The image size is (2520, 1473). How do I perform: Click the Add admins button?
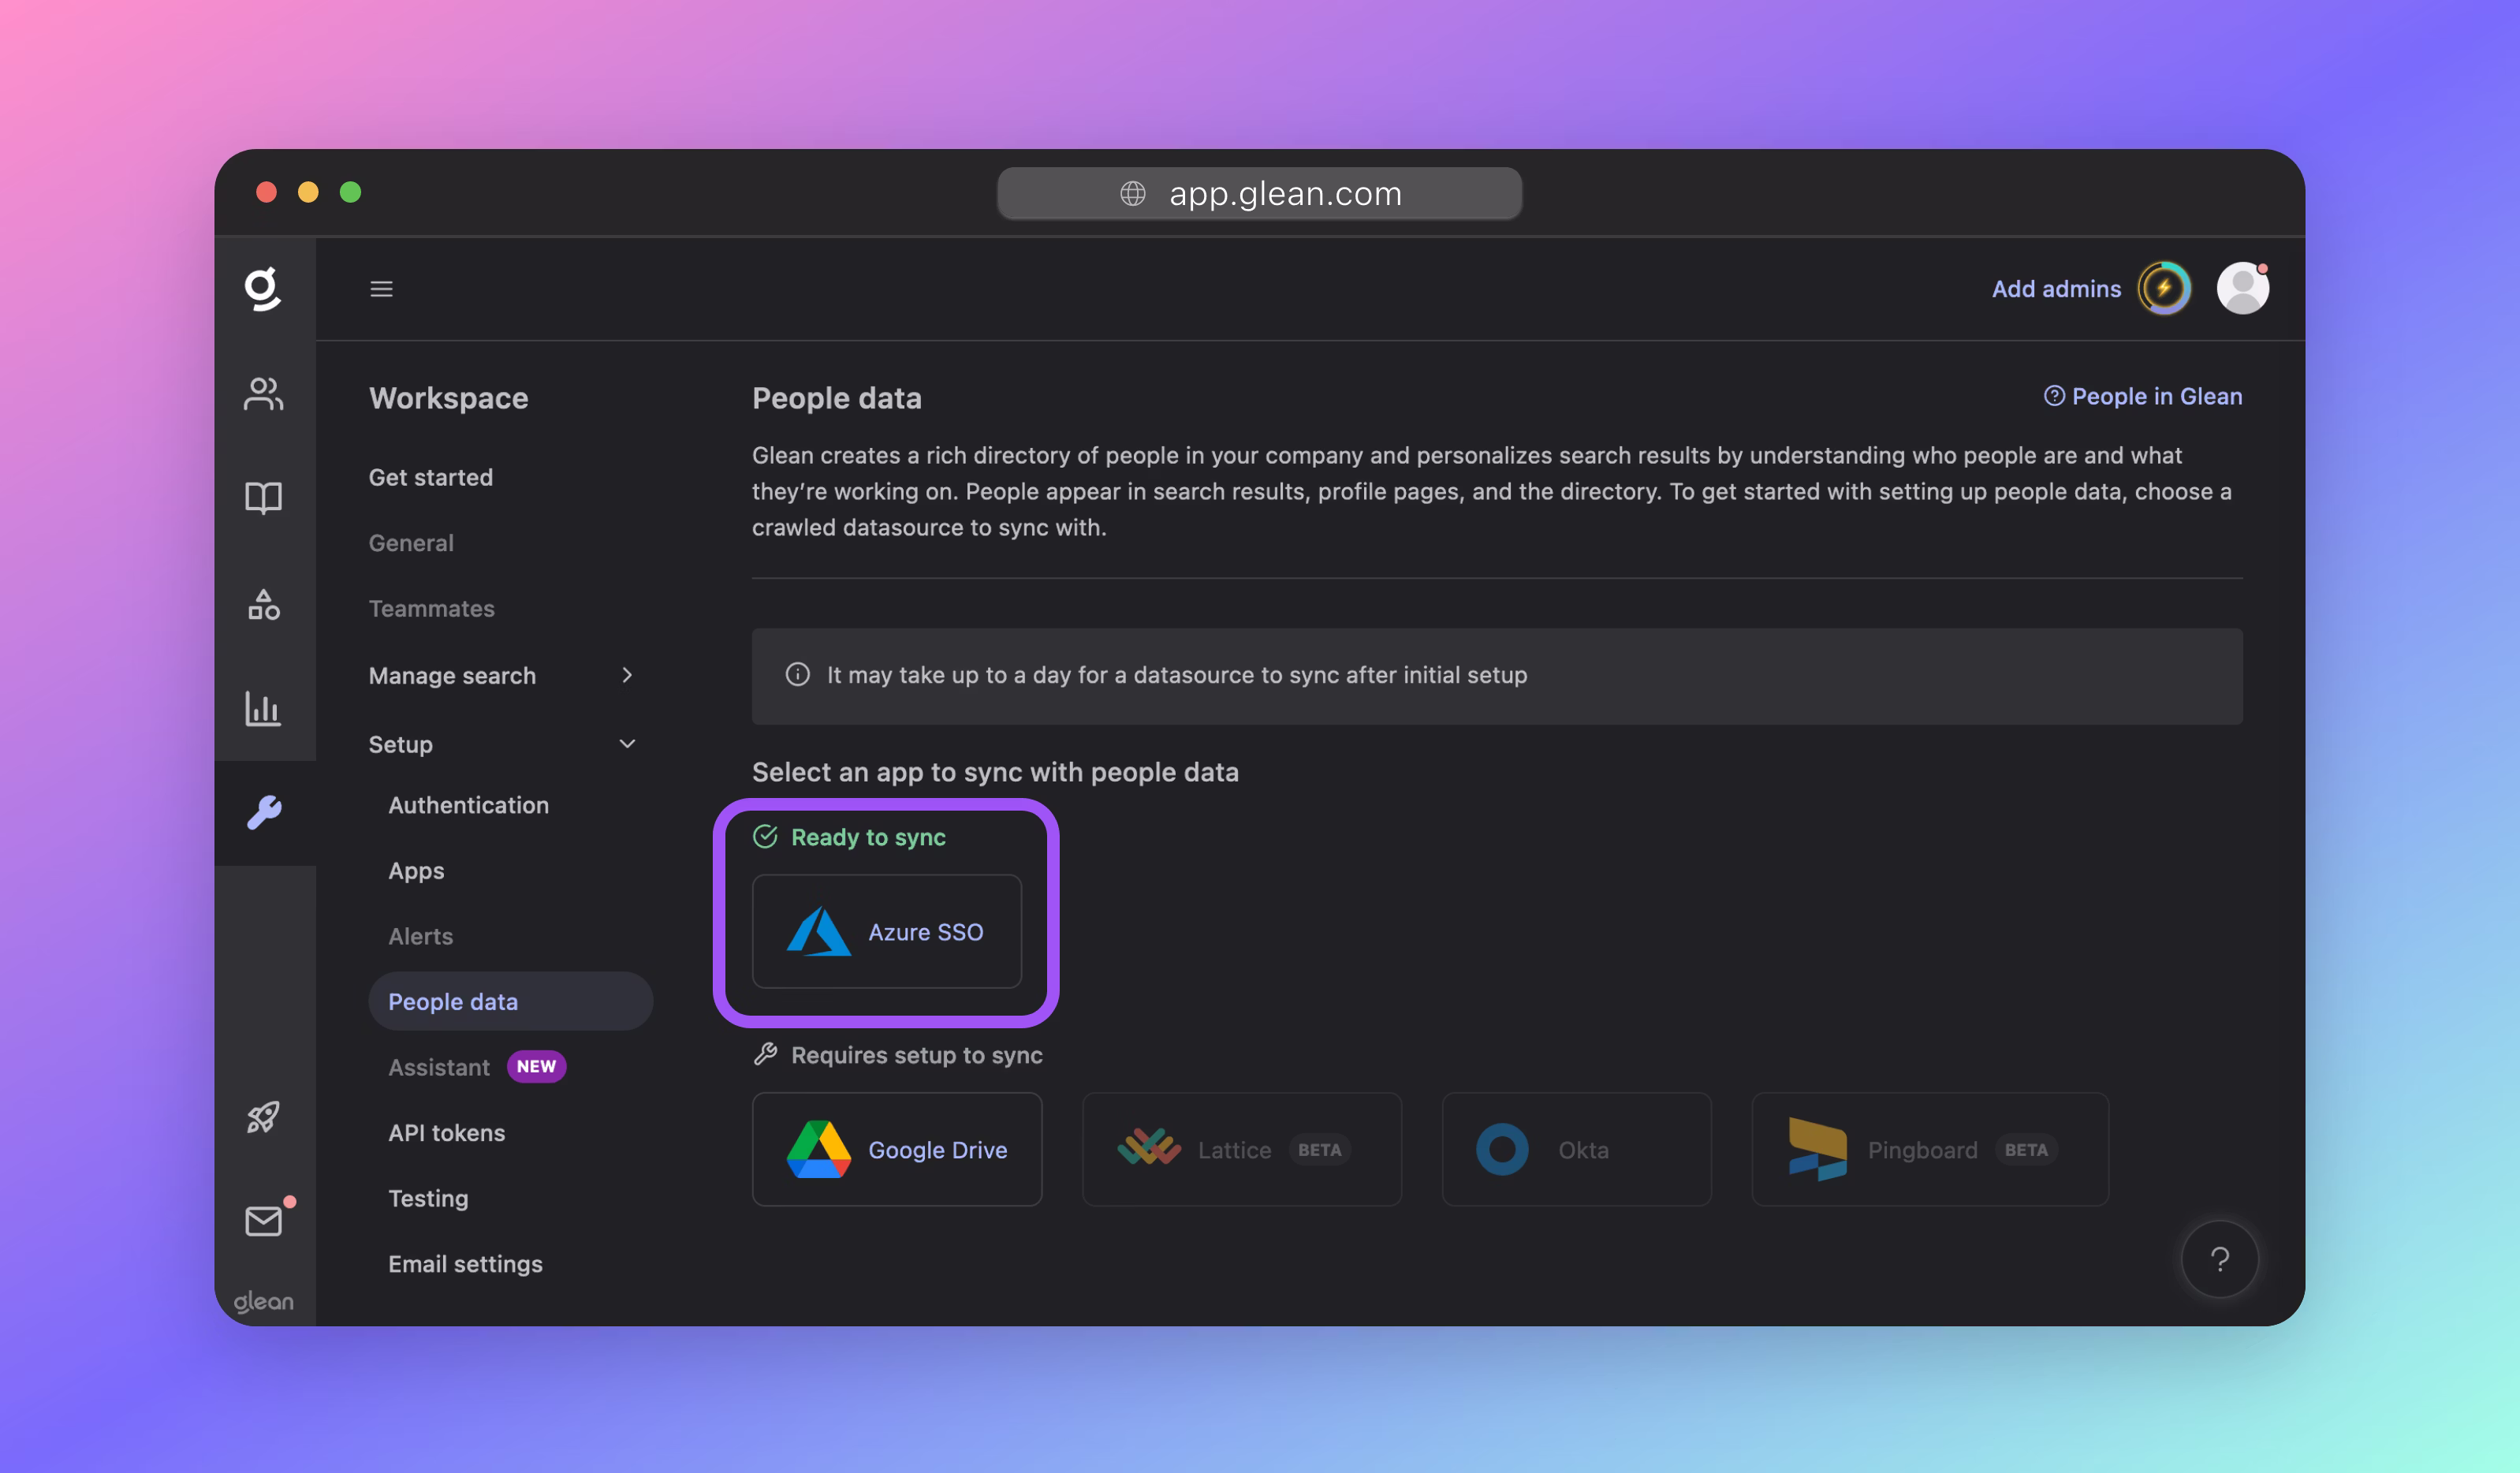[x=2056, y=288]
